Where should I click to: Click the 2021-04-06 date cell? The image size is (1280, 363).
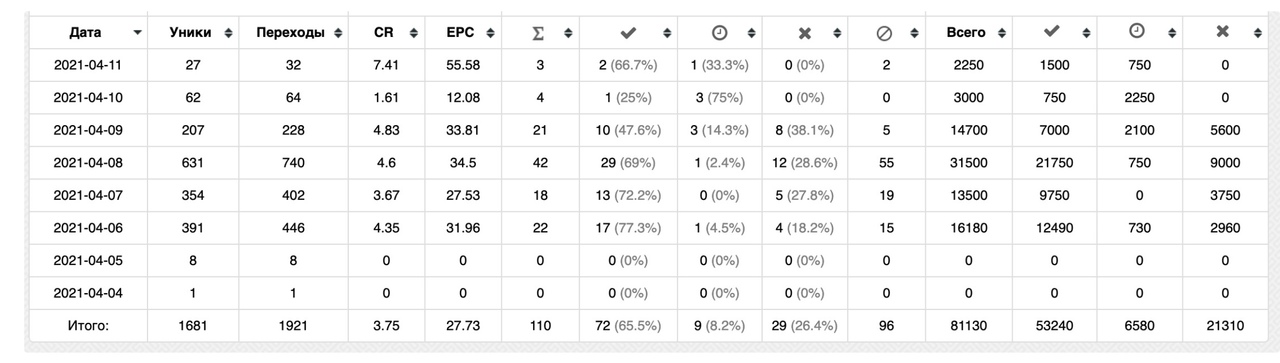pyautogui.click(x=87, y=228)
